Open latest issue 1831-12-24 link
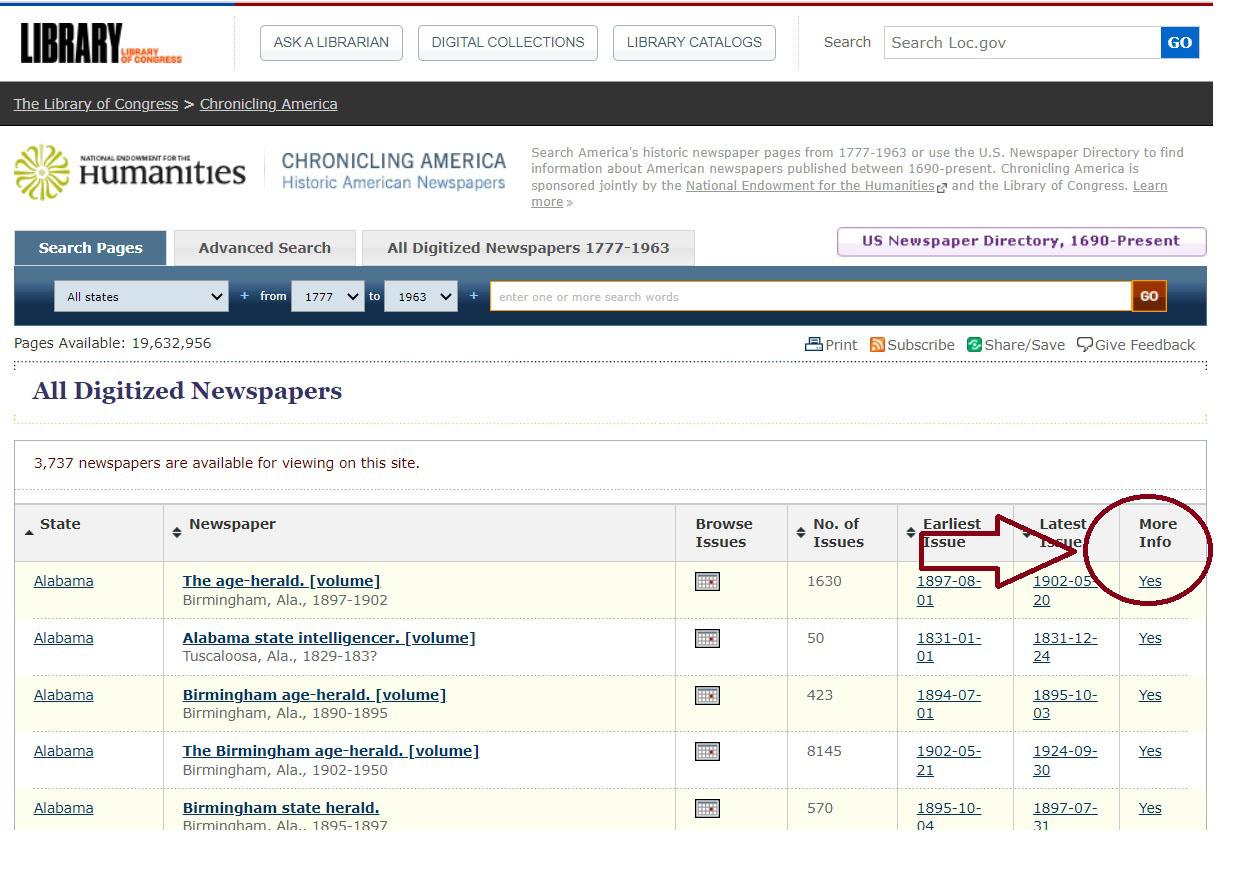Image resolution: width=1235 pixels, height=878 pixels. pos(1065,647)
